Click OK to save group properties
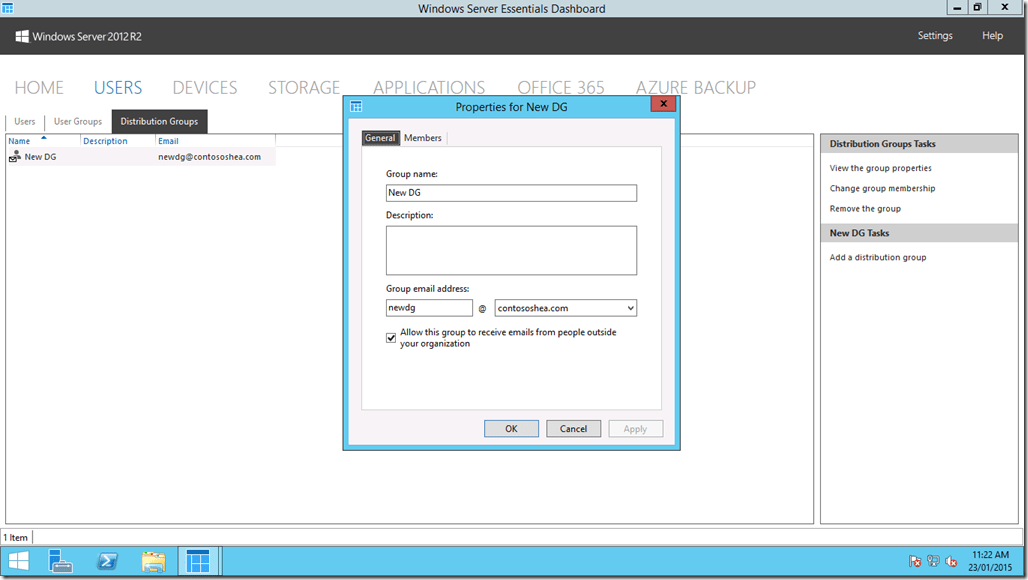1028x580 pixels. pos(511,428)
